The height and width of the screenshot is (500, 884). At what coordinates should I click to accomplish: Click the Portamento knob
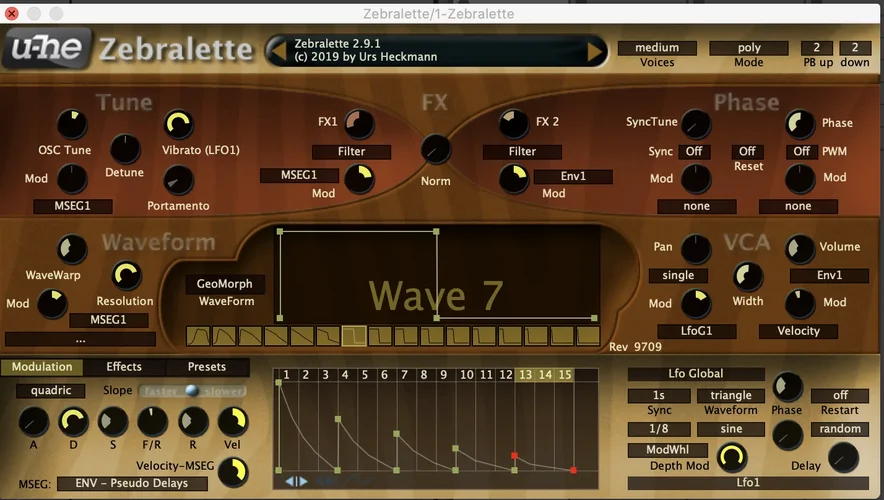[178, 180]
